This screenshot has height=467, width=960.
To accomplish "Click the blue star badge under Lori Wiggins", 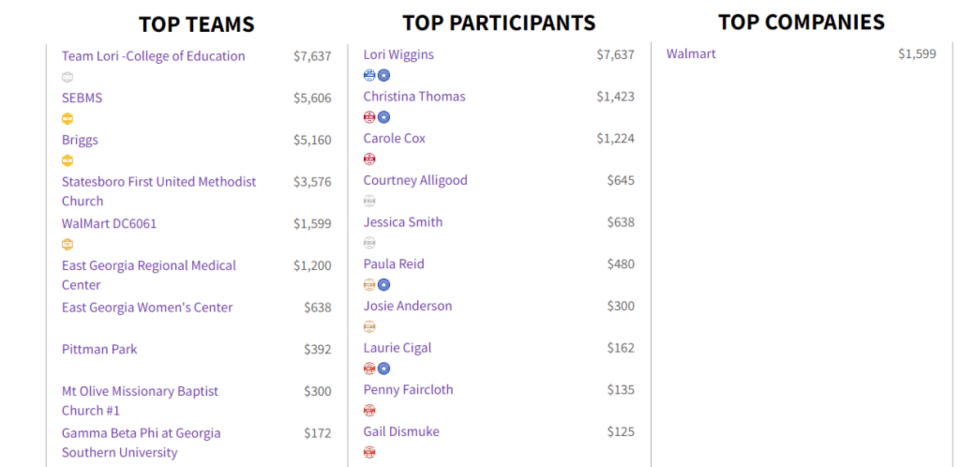I will (384, 75).
